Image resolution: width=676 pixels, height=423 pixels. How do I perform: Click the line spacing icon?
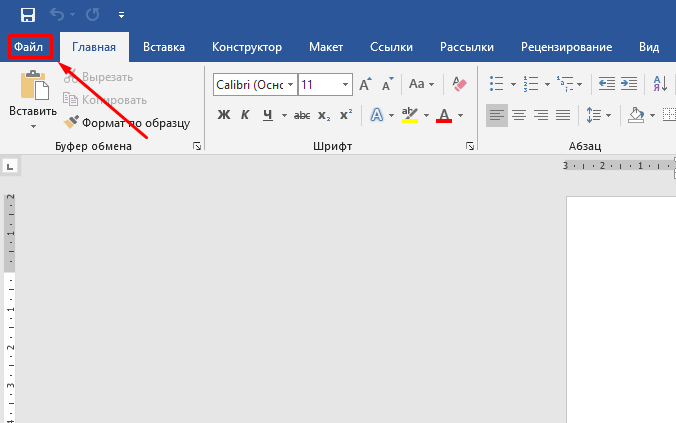point(594,115)
